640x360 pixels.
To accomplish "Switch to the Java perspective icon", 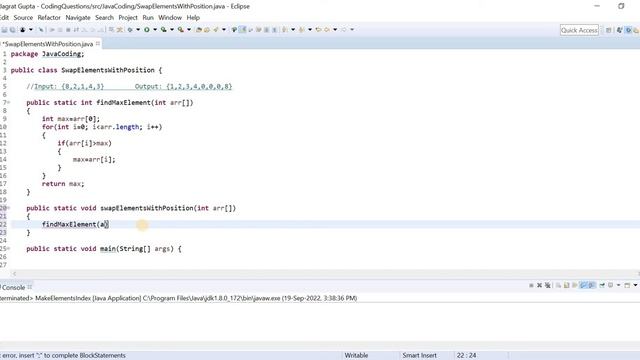I will tap(620, 30).
